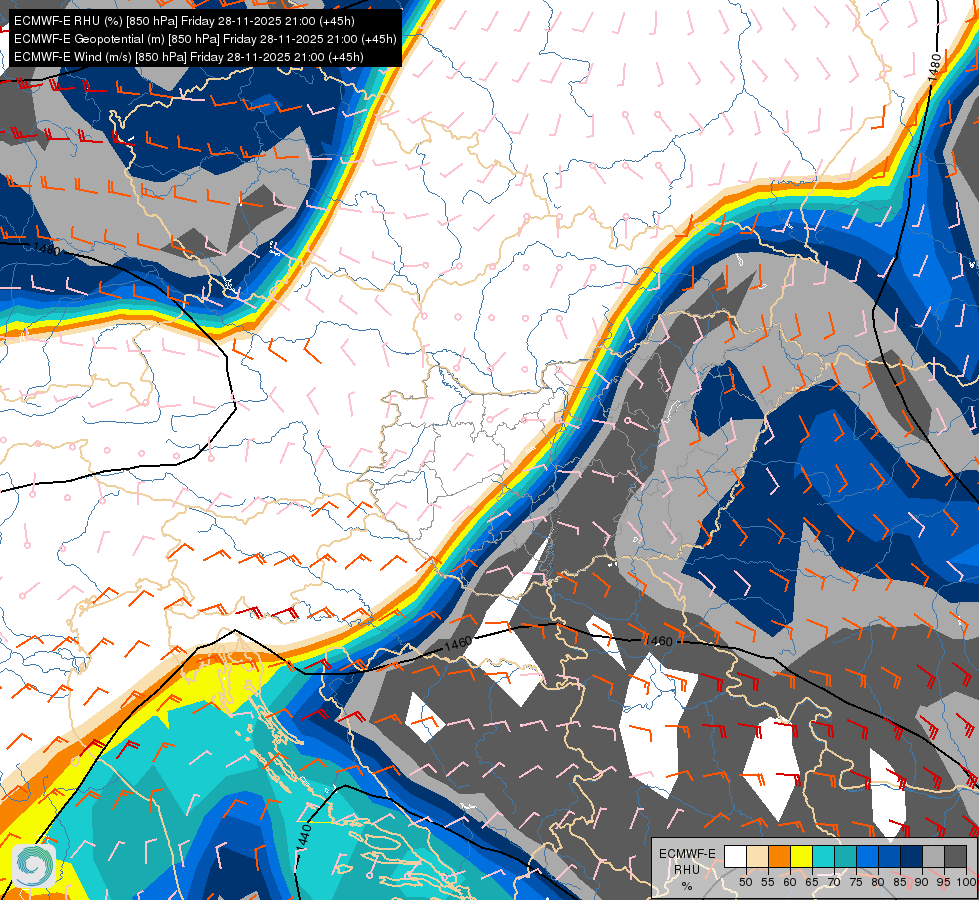
Task: Click the legend value 75
Action: [856, 883]
